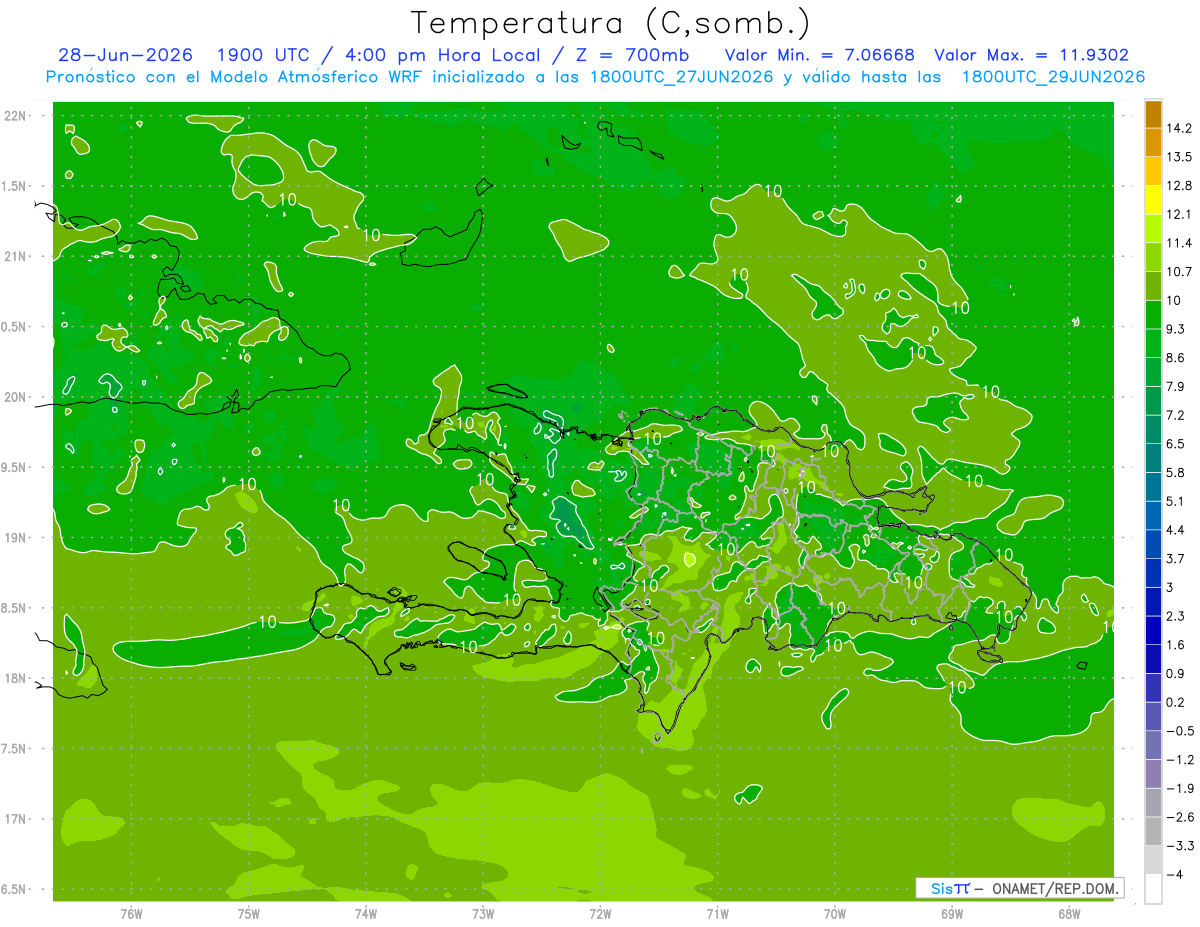1200x927 pixels.
Task: Click the '3.7' colorbar value
Action: pyautogui.click(x=1176, y=559)
